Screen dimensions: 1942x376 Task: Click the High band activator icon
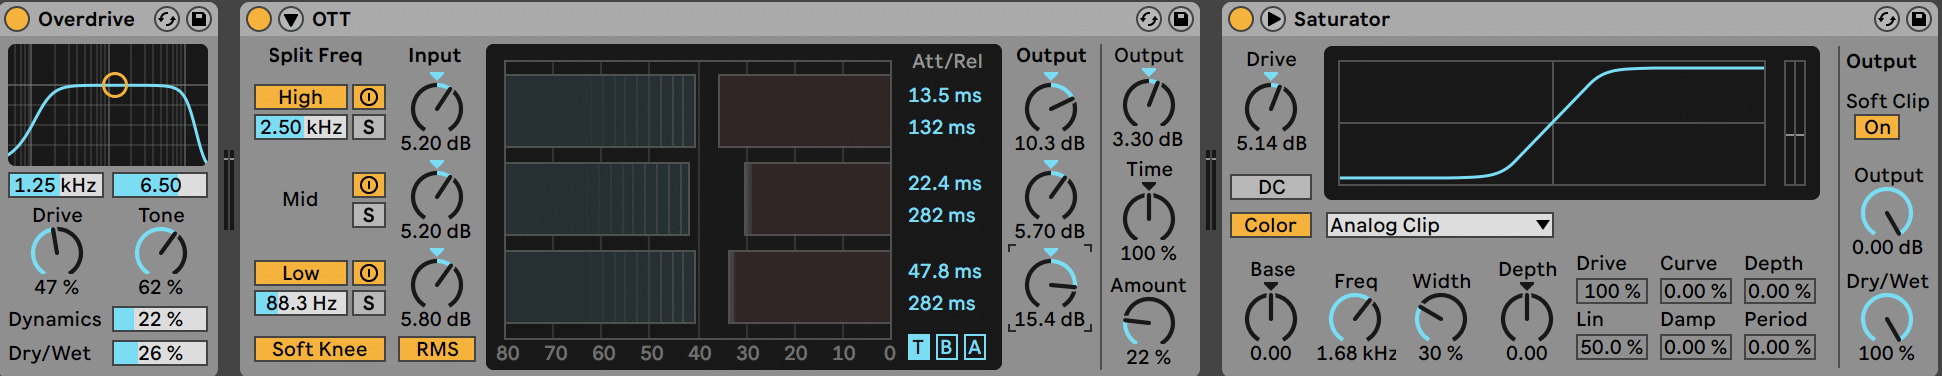click(369, 97)
